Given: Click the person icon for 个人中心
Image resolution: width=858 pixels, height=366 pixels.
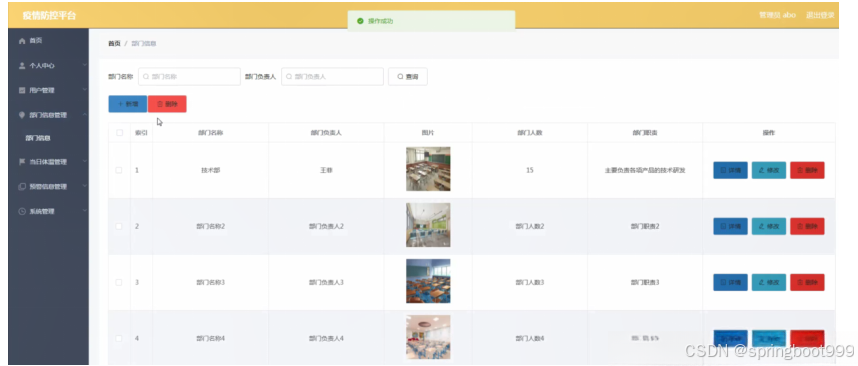Looking at the screenshot, I should [22, 66].
